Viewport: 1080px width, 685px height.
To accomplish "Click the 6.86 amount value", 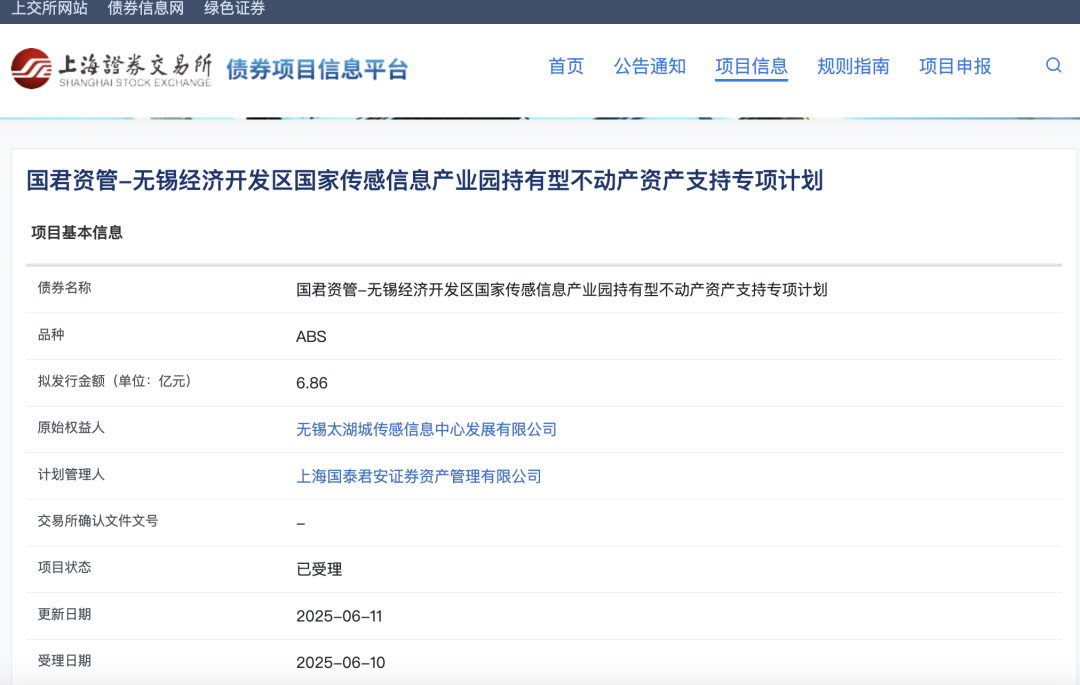I will (312, 383).
